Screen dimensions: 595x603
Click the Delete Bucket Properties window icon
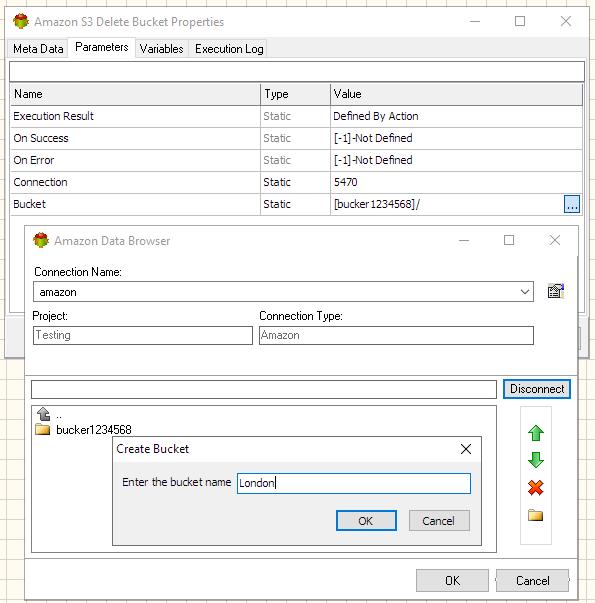21,21
